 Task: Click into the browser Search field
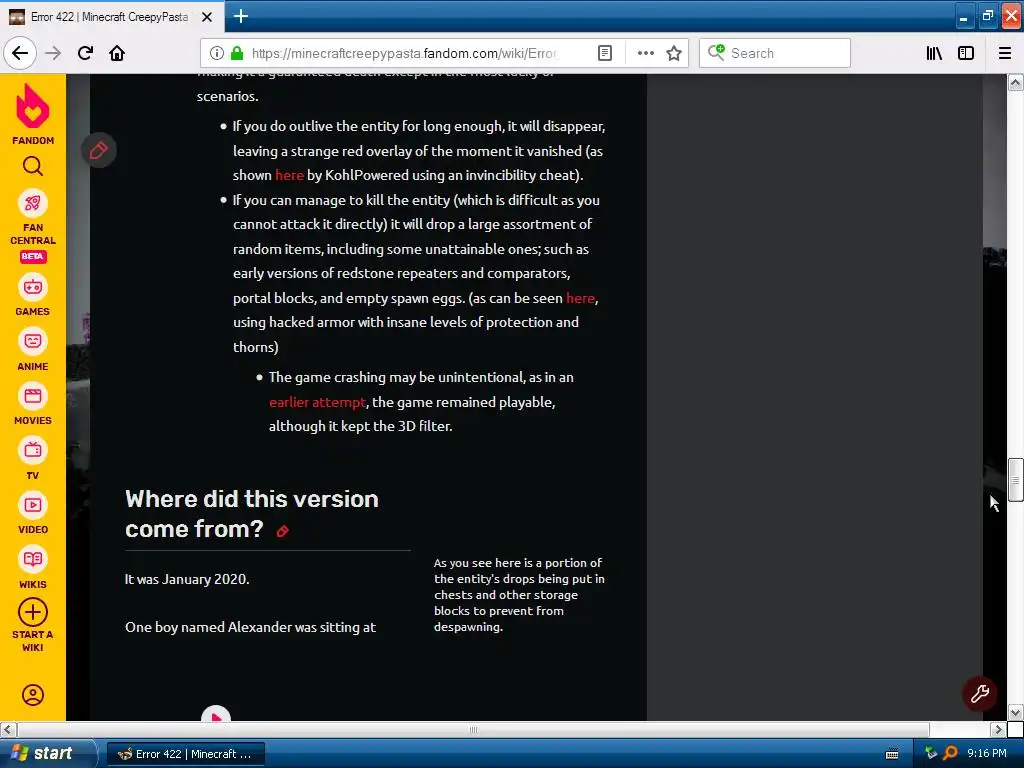point(775,53)
